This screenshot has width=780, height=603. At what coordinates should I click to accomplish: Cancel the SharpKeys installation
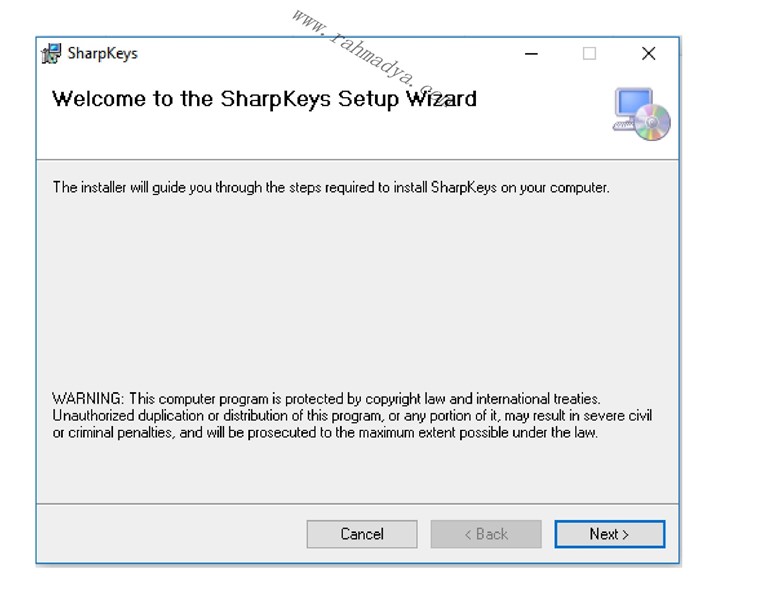362,534
